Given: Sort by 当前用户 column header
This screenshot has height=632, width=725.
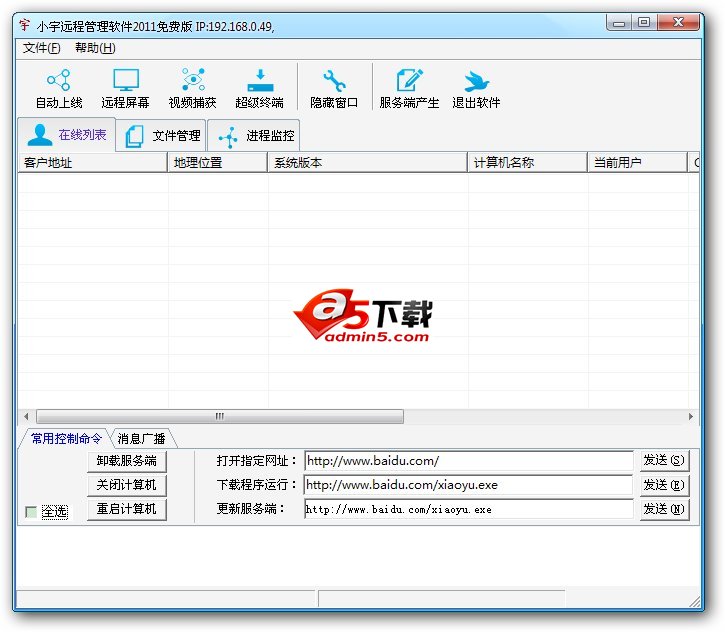Looking at the screenshot, I should (637, 163).
